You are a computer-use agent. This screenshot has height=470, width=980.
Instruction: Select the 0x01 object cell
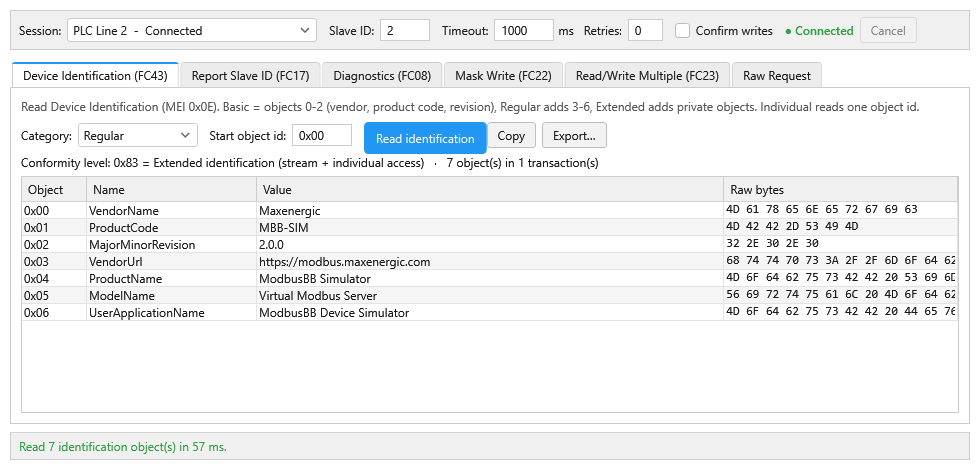[54, 228]
